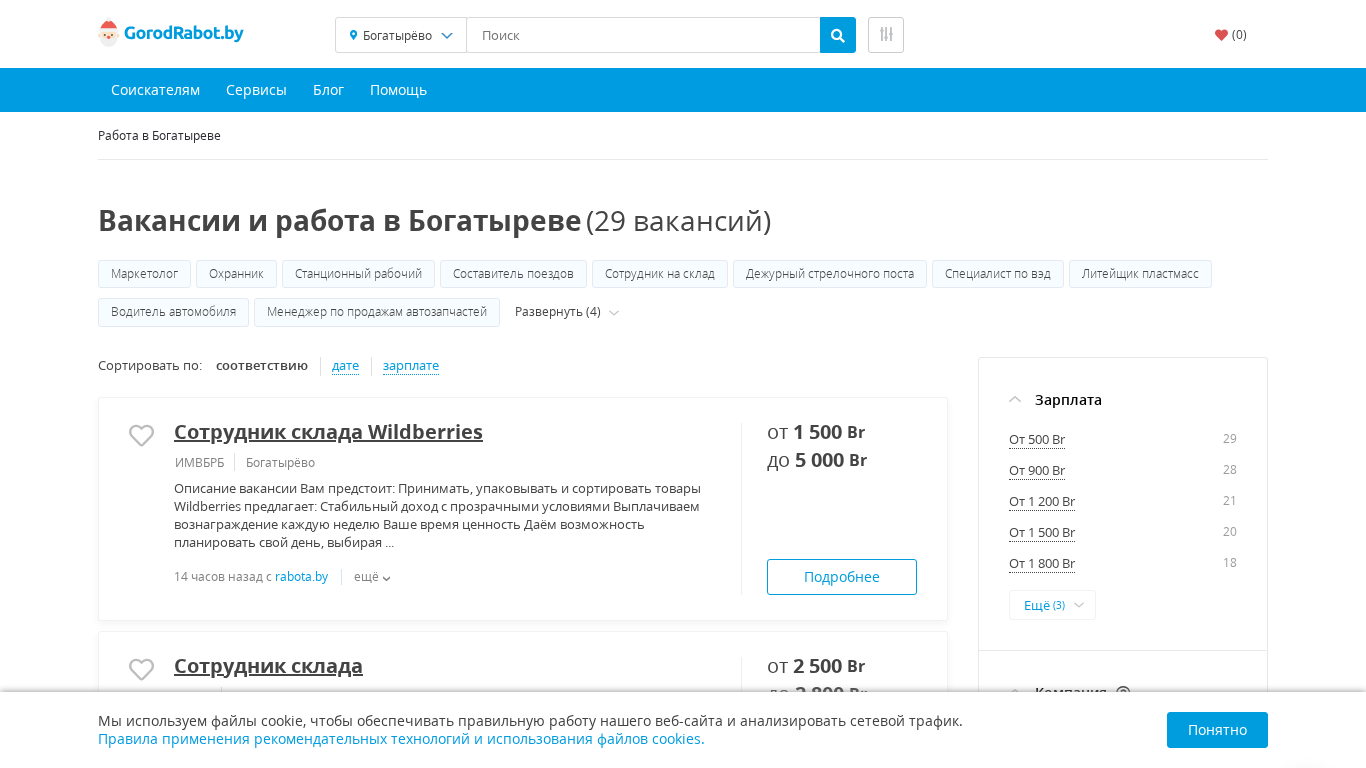This screenshot has height=768, width=1366.
Task: Open favorites heart counter in header
Action: coord(1231,35)
